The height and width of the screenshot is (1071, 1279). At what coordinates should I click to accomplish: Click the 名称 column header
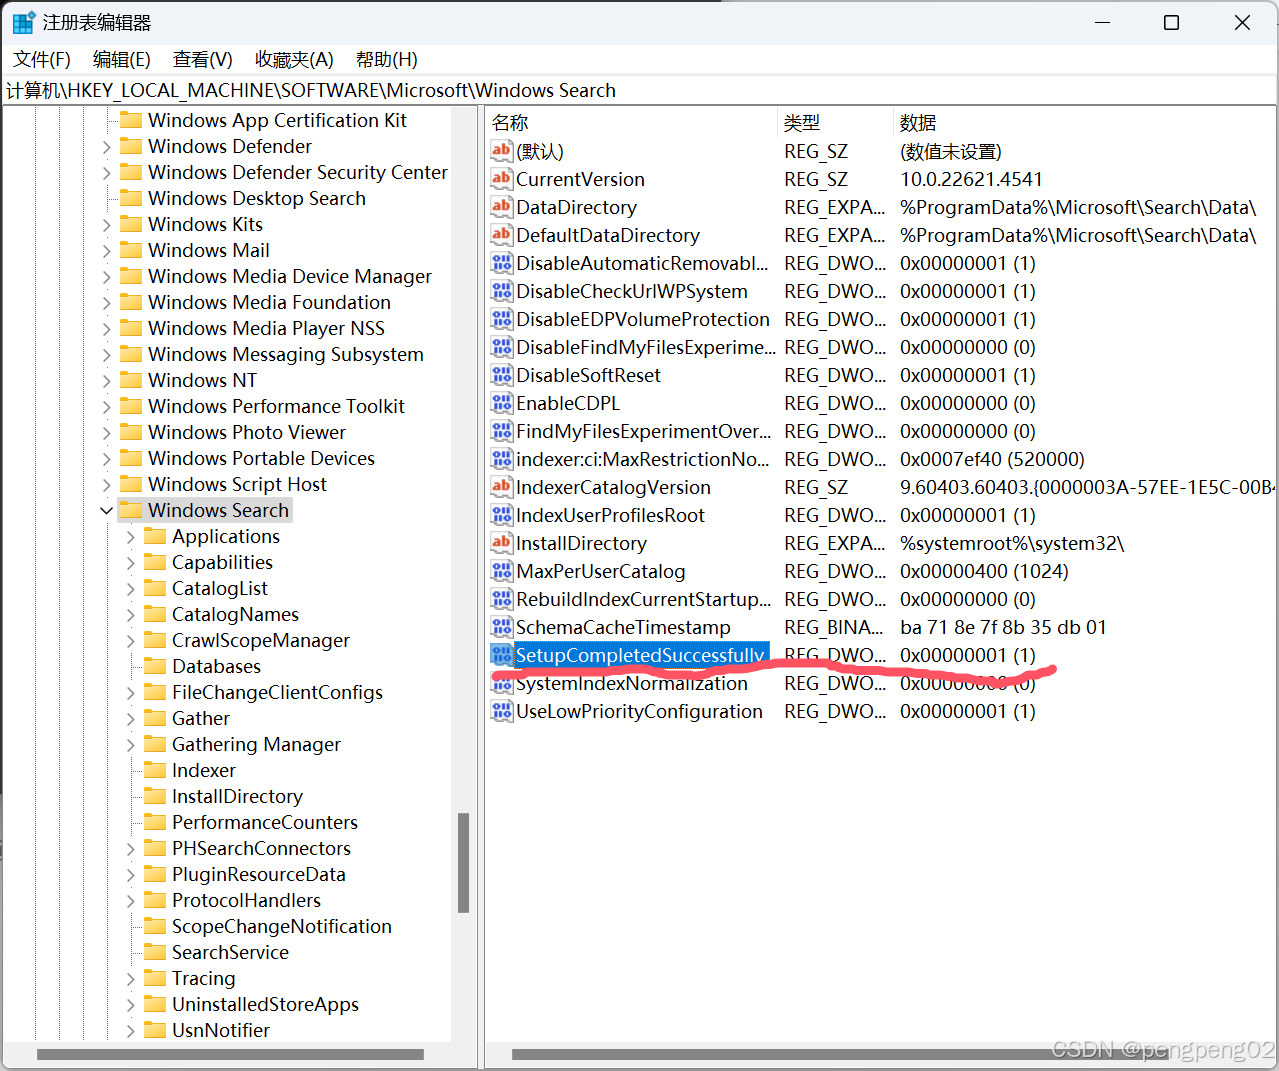tap(632, 122)
